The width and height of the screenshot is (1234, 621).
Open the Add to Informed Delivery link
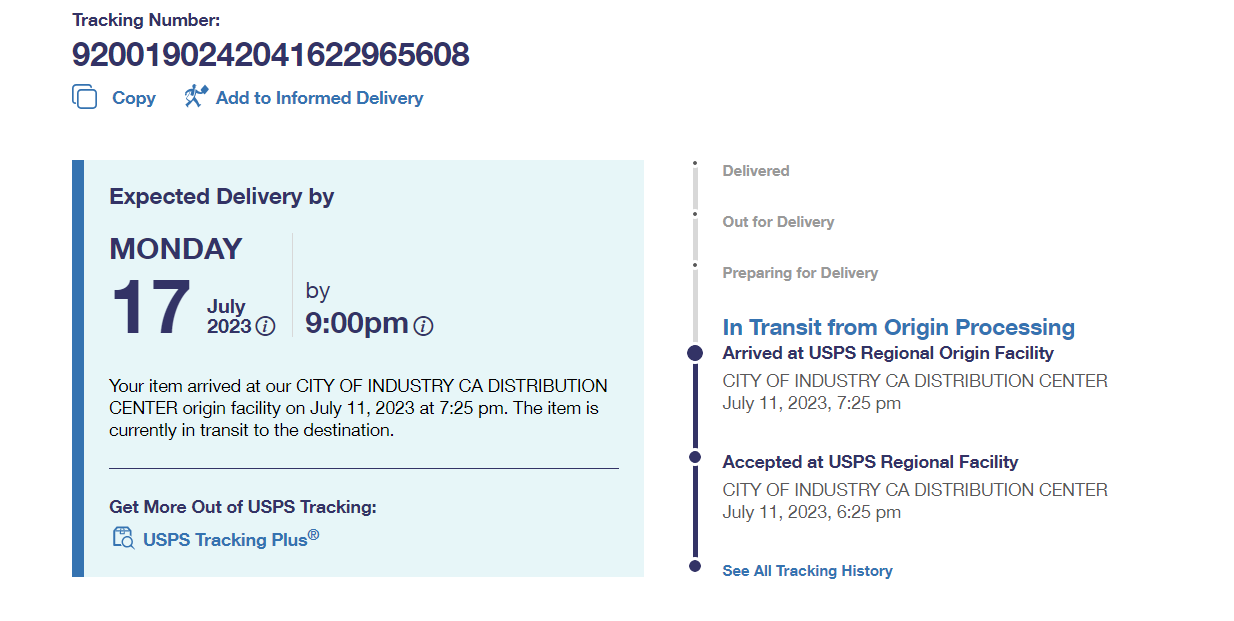tap(319, 98)
